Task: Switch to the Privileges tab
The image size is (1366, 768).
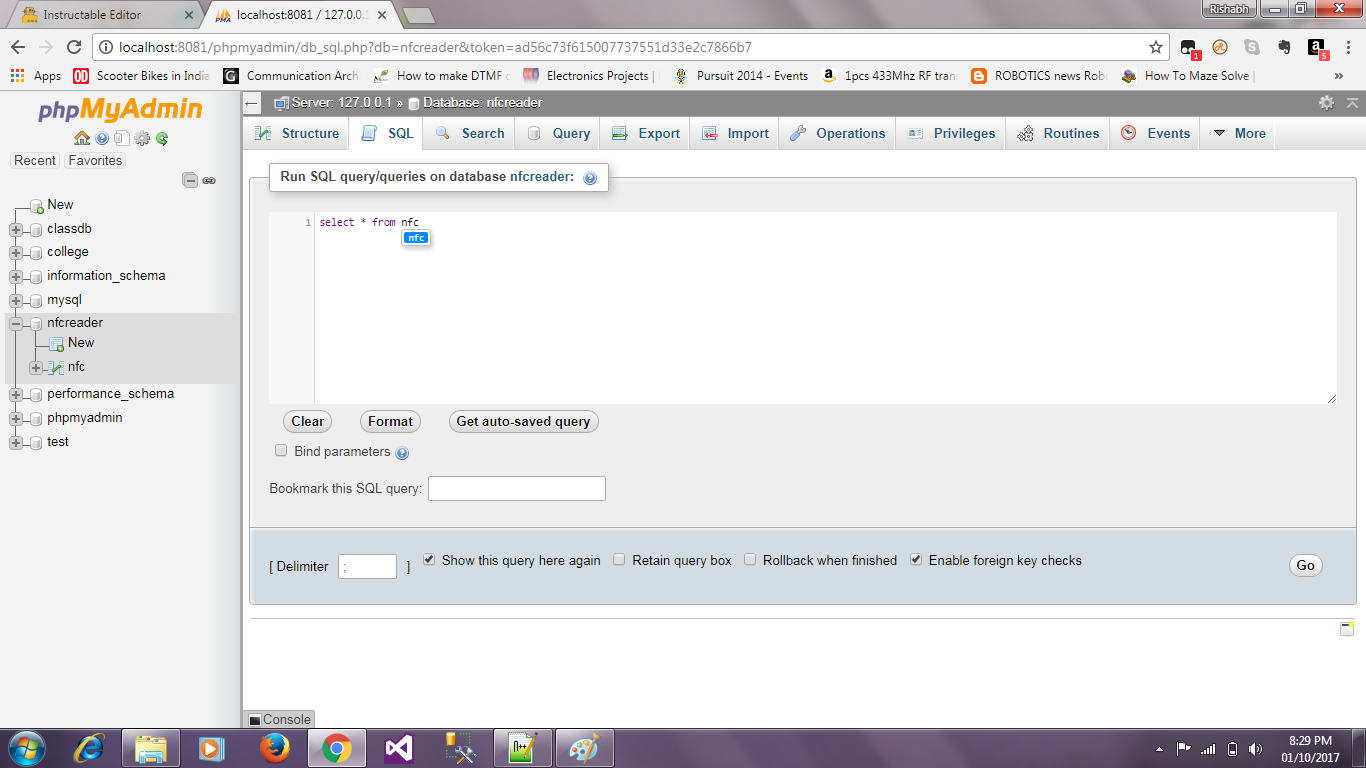Action: pos(950,133)
